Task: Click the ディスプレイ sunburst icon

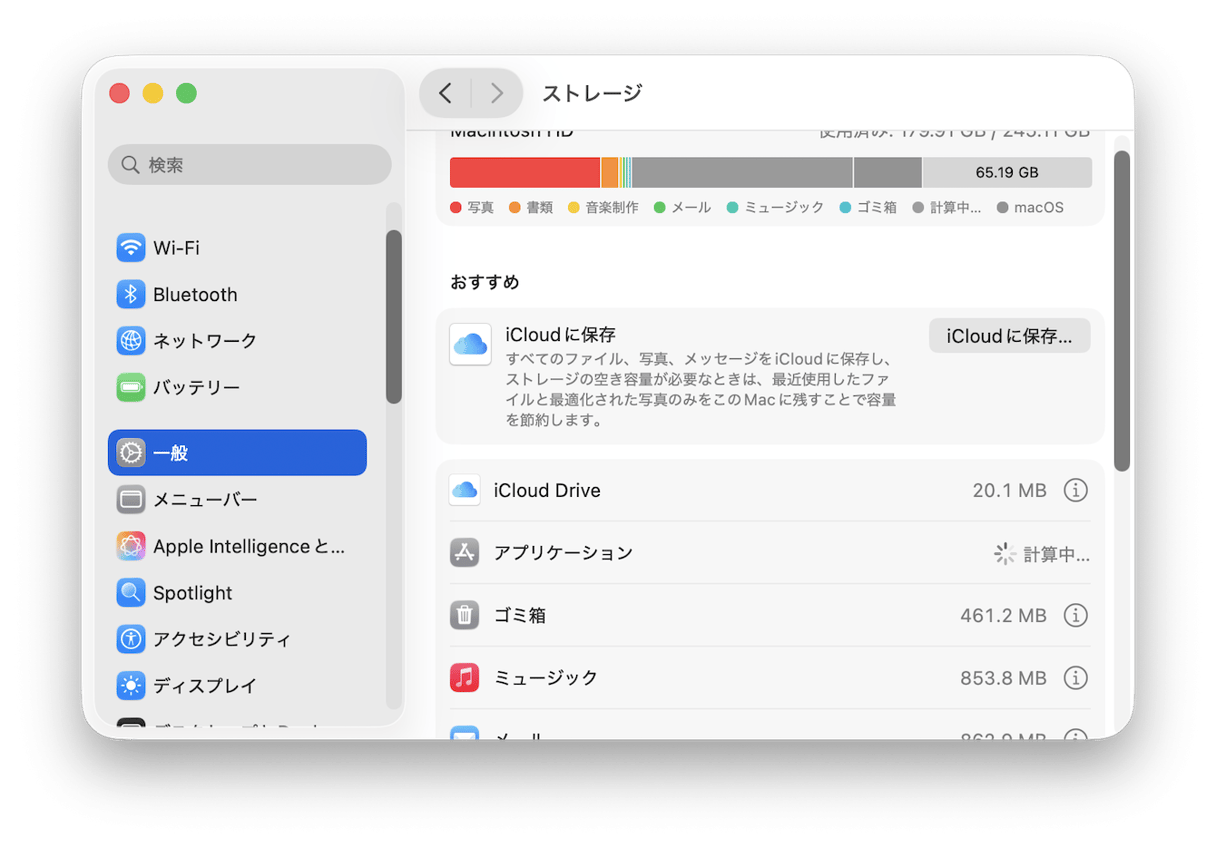Action: point(131,685)
